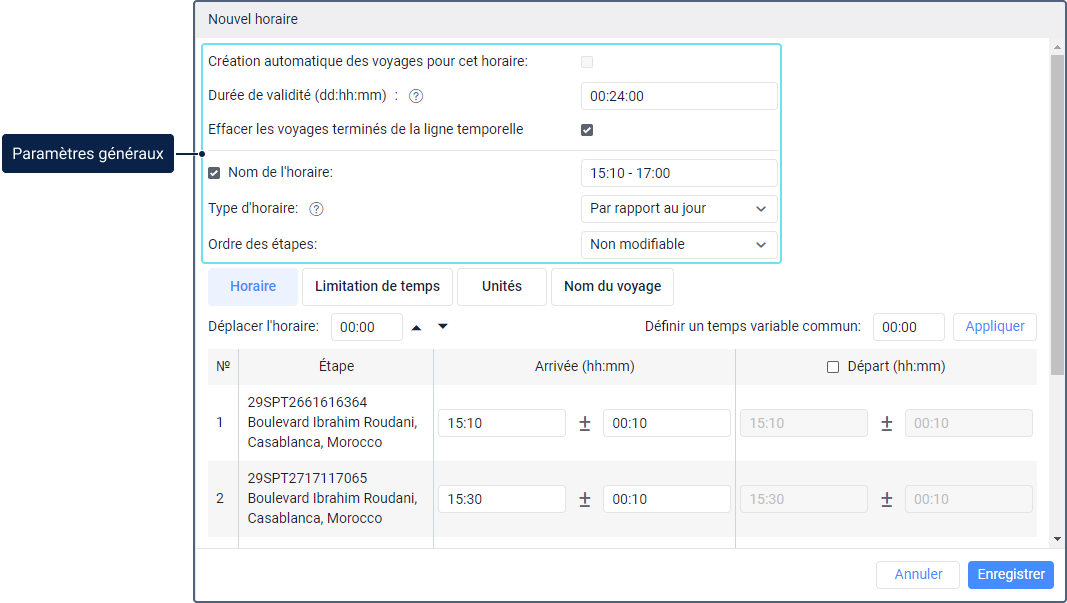Viewport: 1067px width, 603px height.
Task: Click the scrollbar up arrow
Action: 1057,47
